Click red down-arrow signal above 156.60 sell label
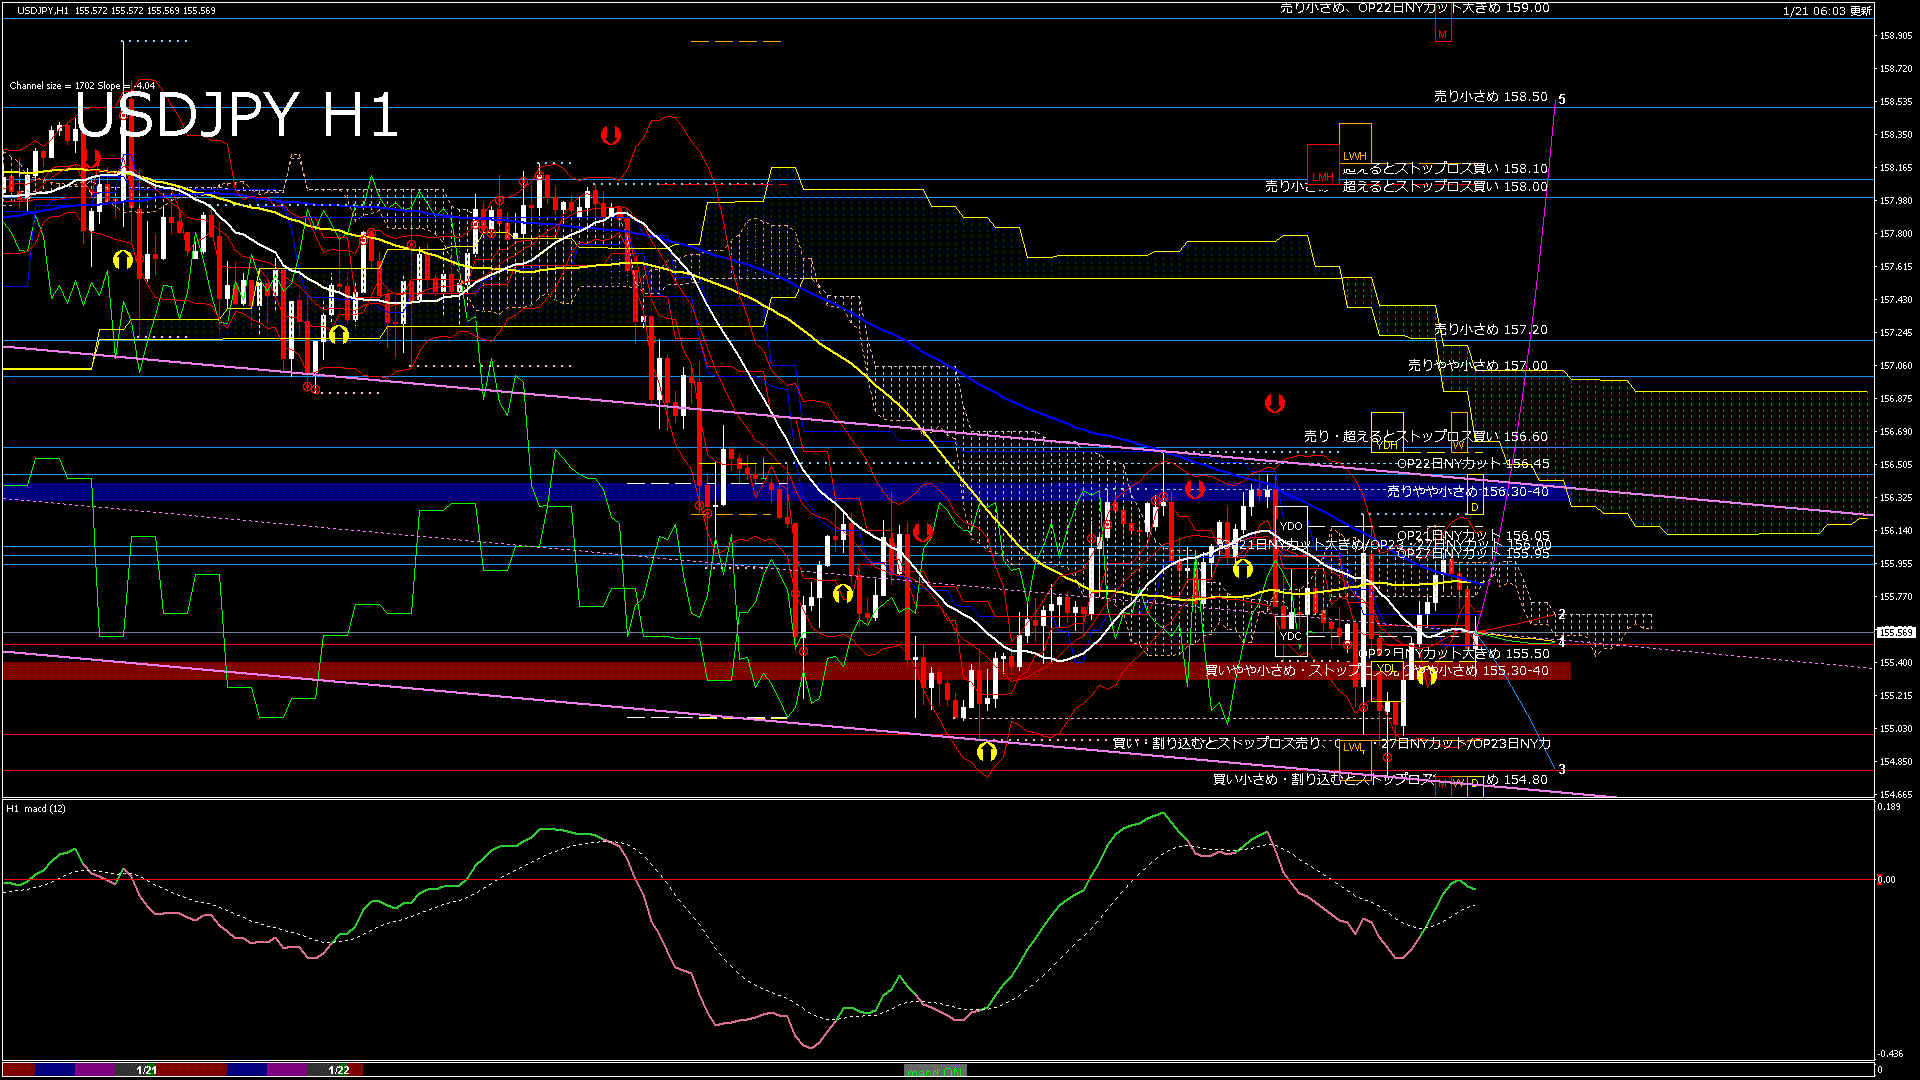Screen dimensions: 1920x1080 tap(1274, 403)
